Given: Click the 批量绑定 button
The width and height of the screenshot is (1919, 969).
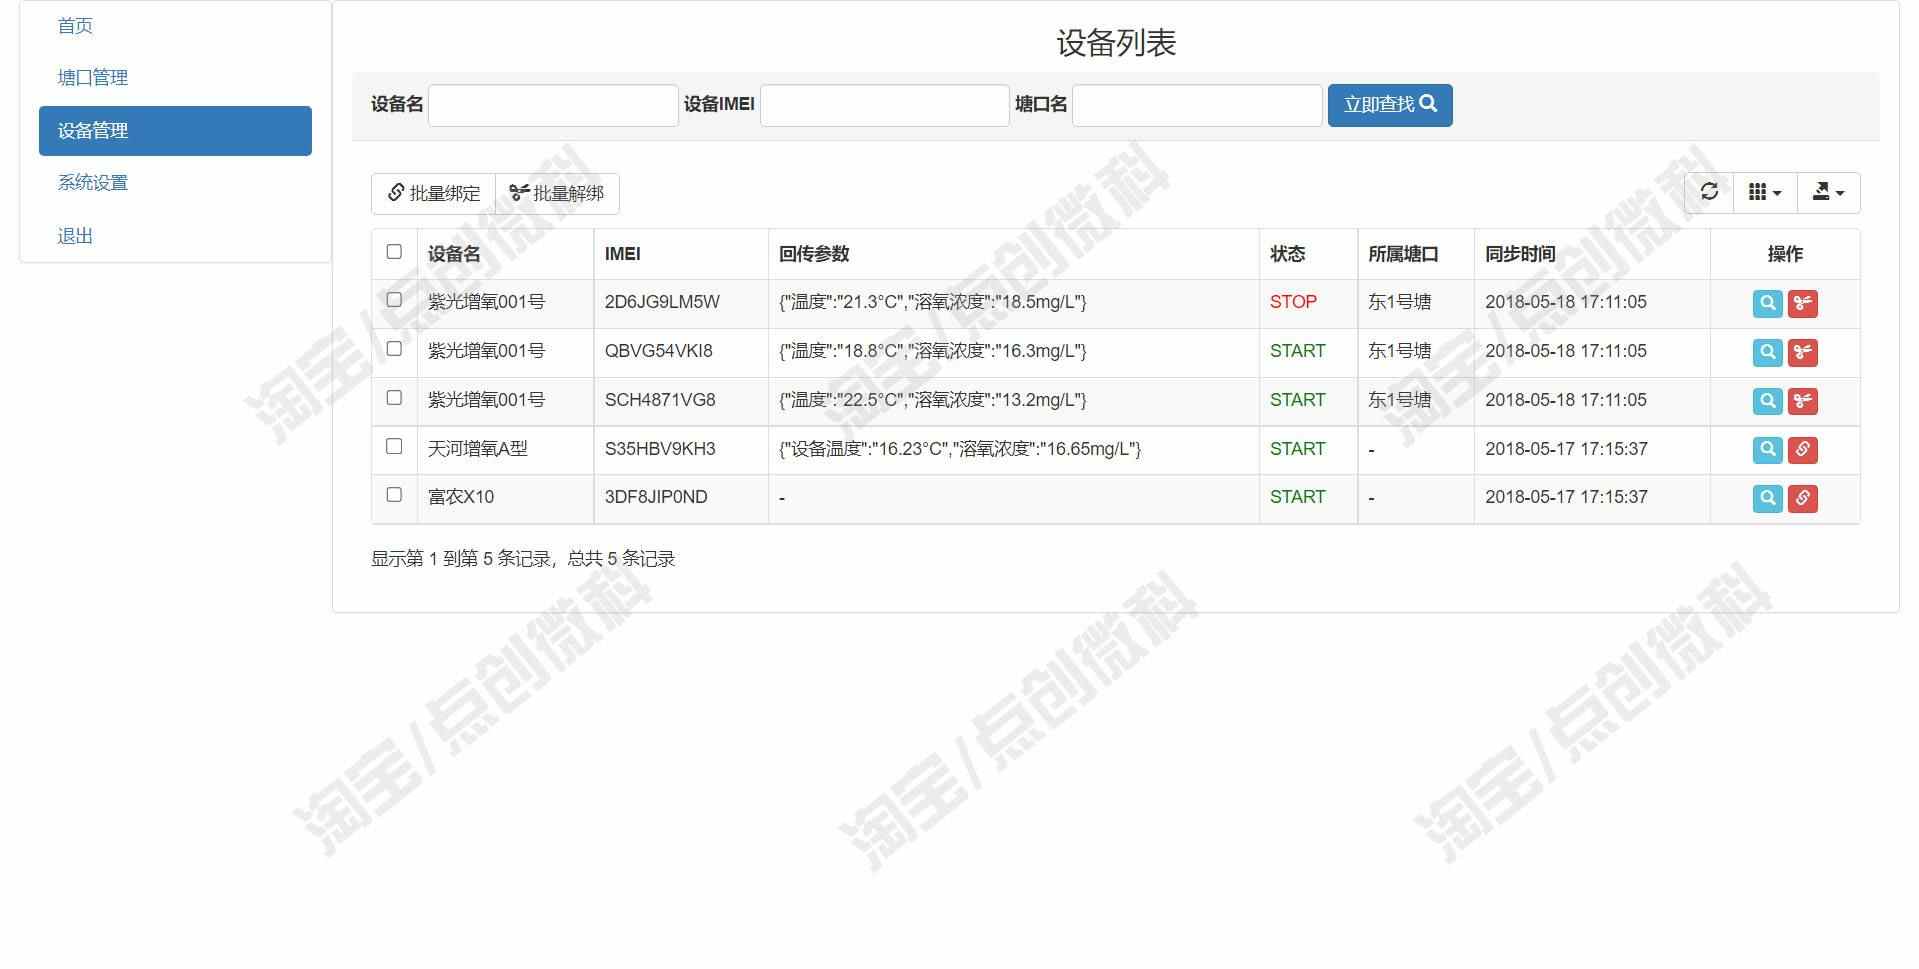Looking at the screenshot, I should [434, 193].
